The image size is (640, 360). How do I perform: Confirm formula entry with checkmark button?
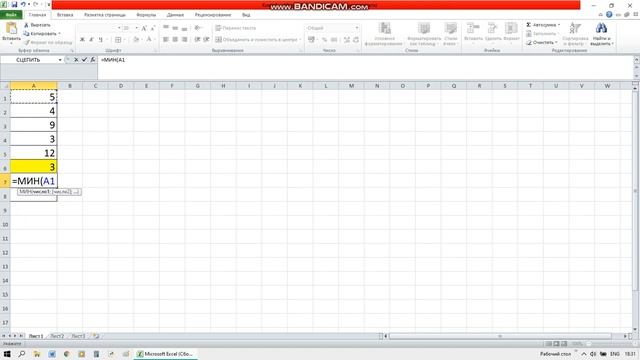point(84,60)
